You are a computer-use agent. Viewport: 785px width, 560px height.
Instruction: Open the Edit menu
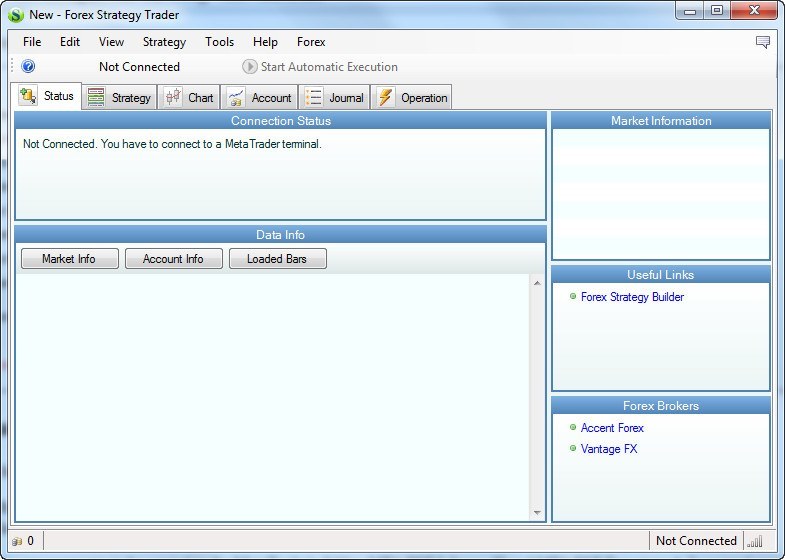click(x=70, y=42)
